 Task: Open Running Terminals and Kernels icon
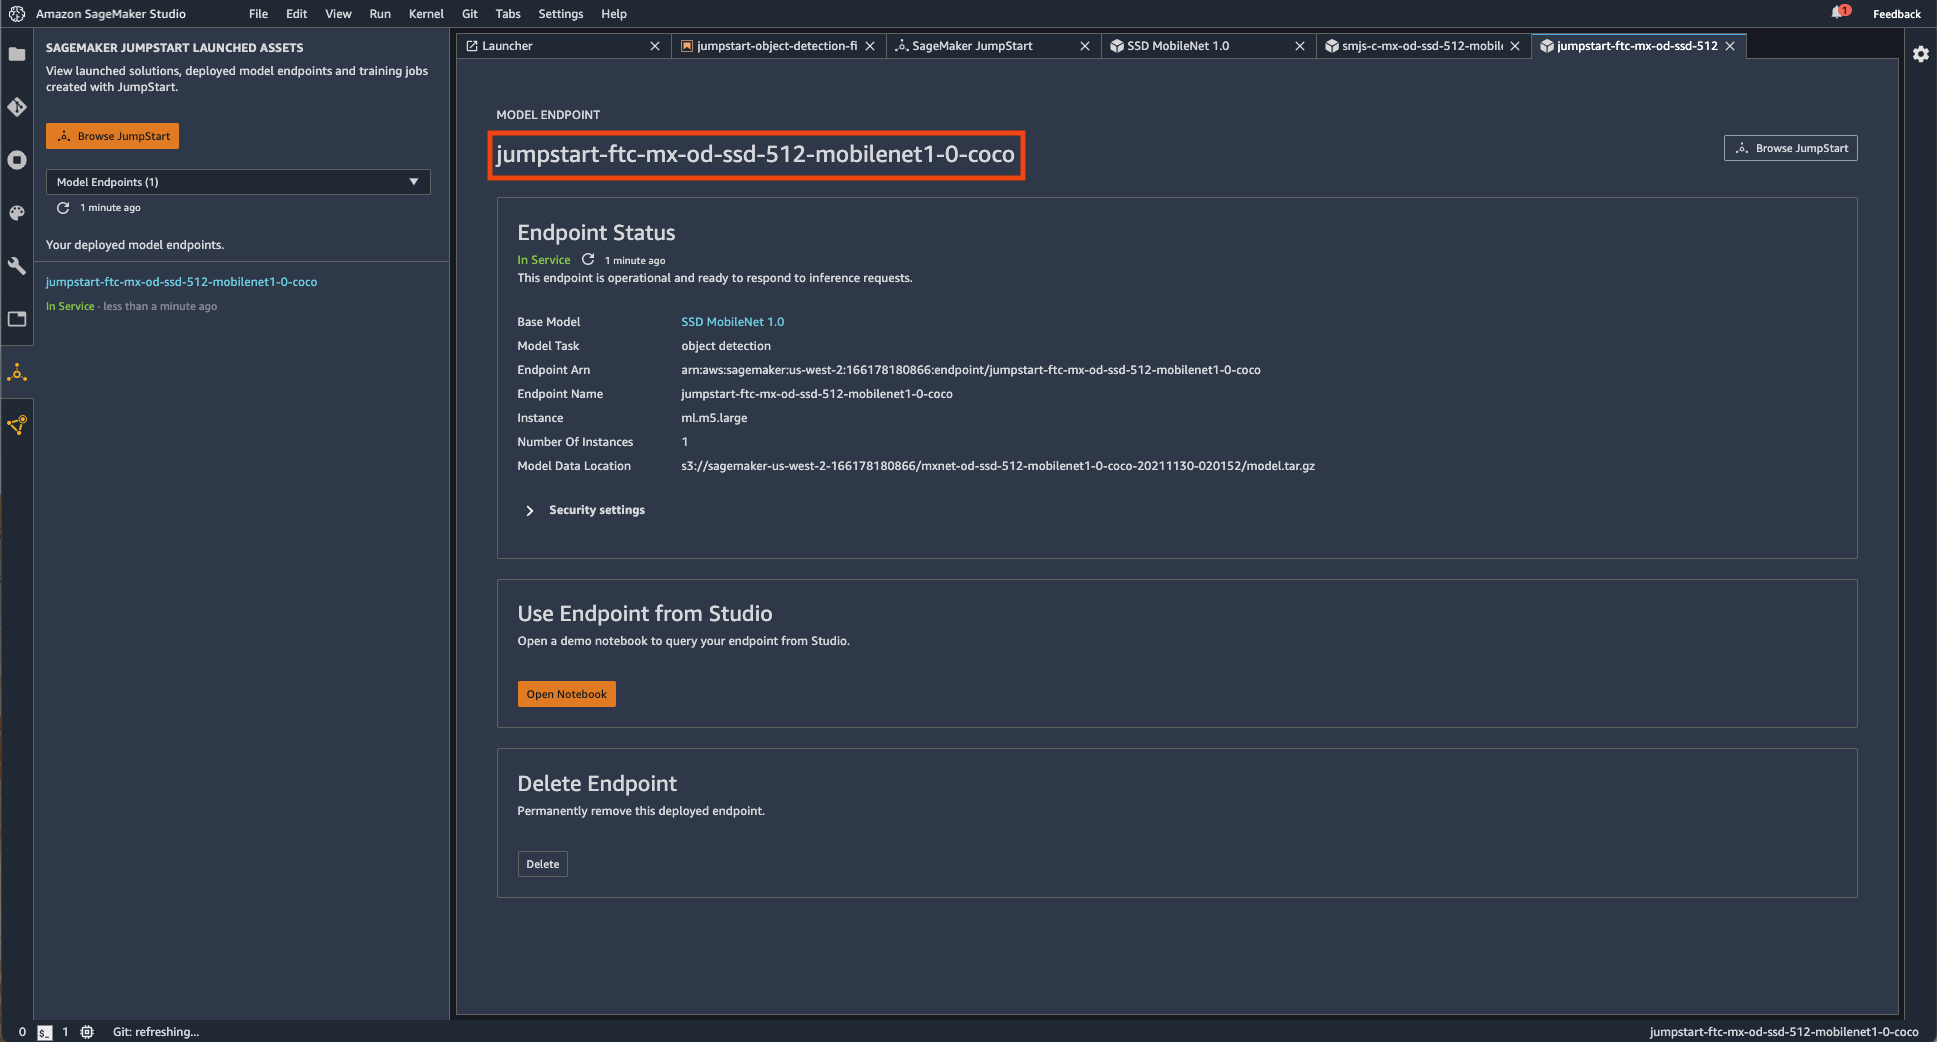pos(17,160)
